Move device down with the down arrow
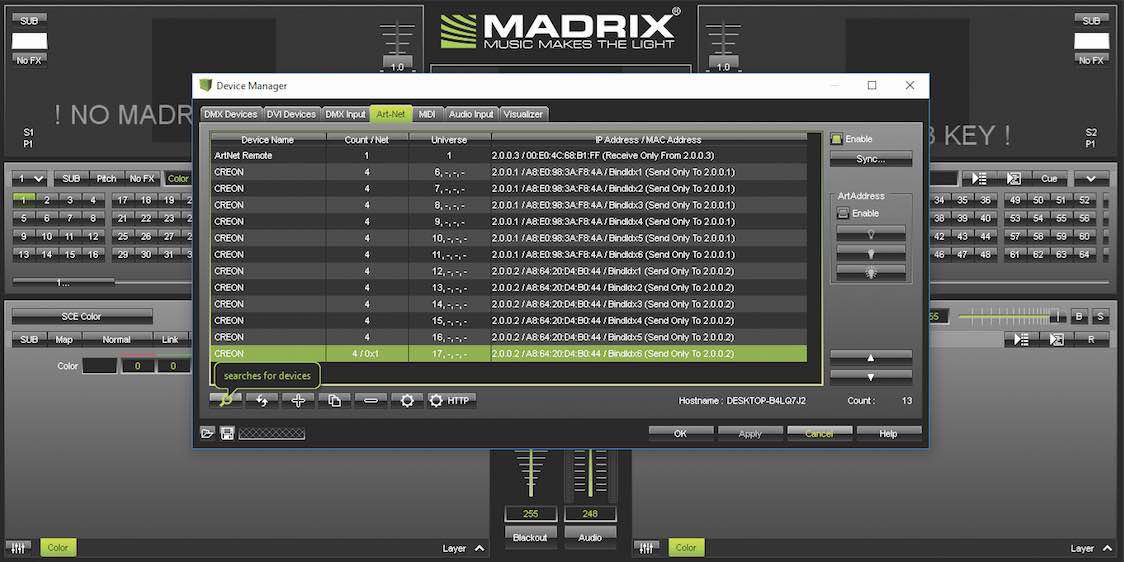 pos(871,376)
